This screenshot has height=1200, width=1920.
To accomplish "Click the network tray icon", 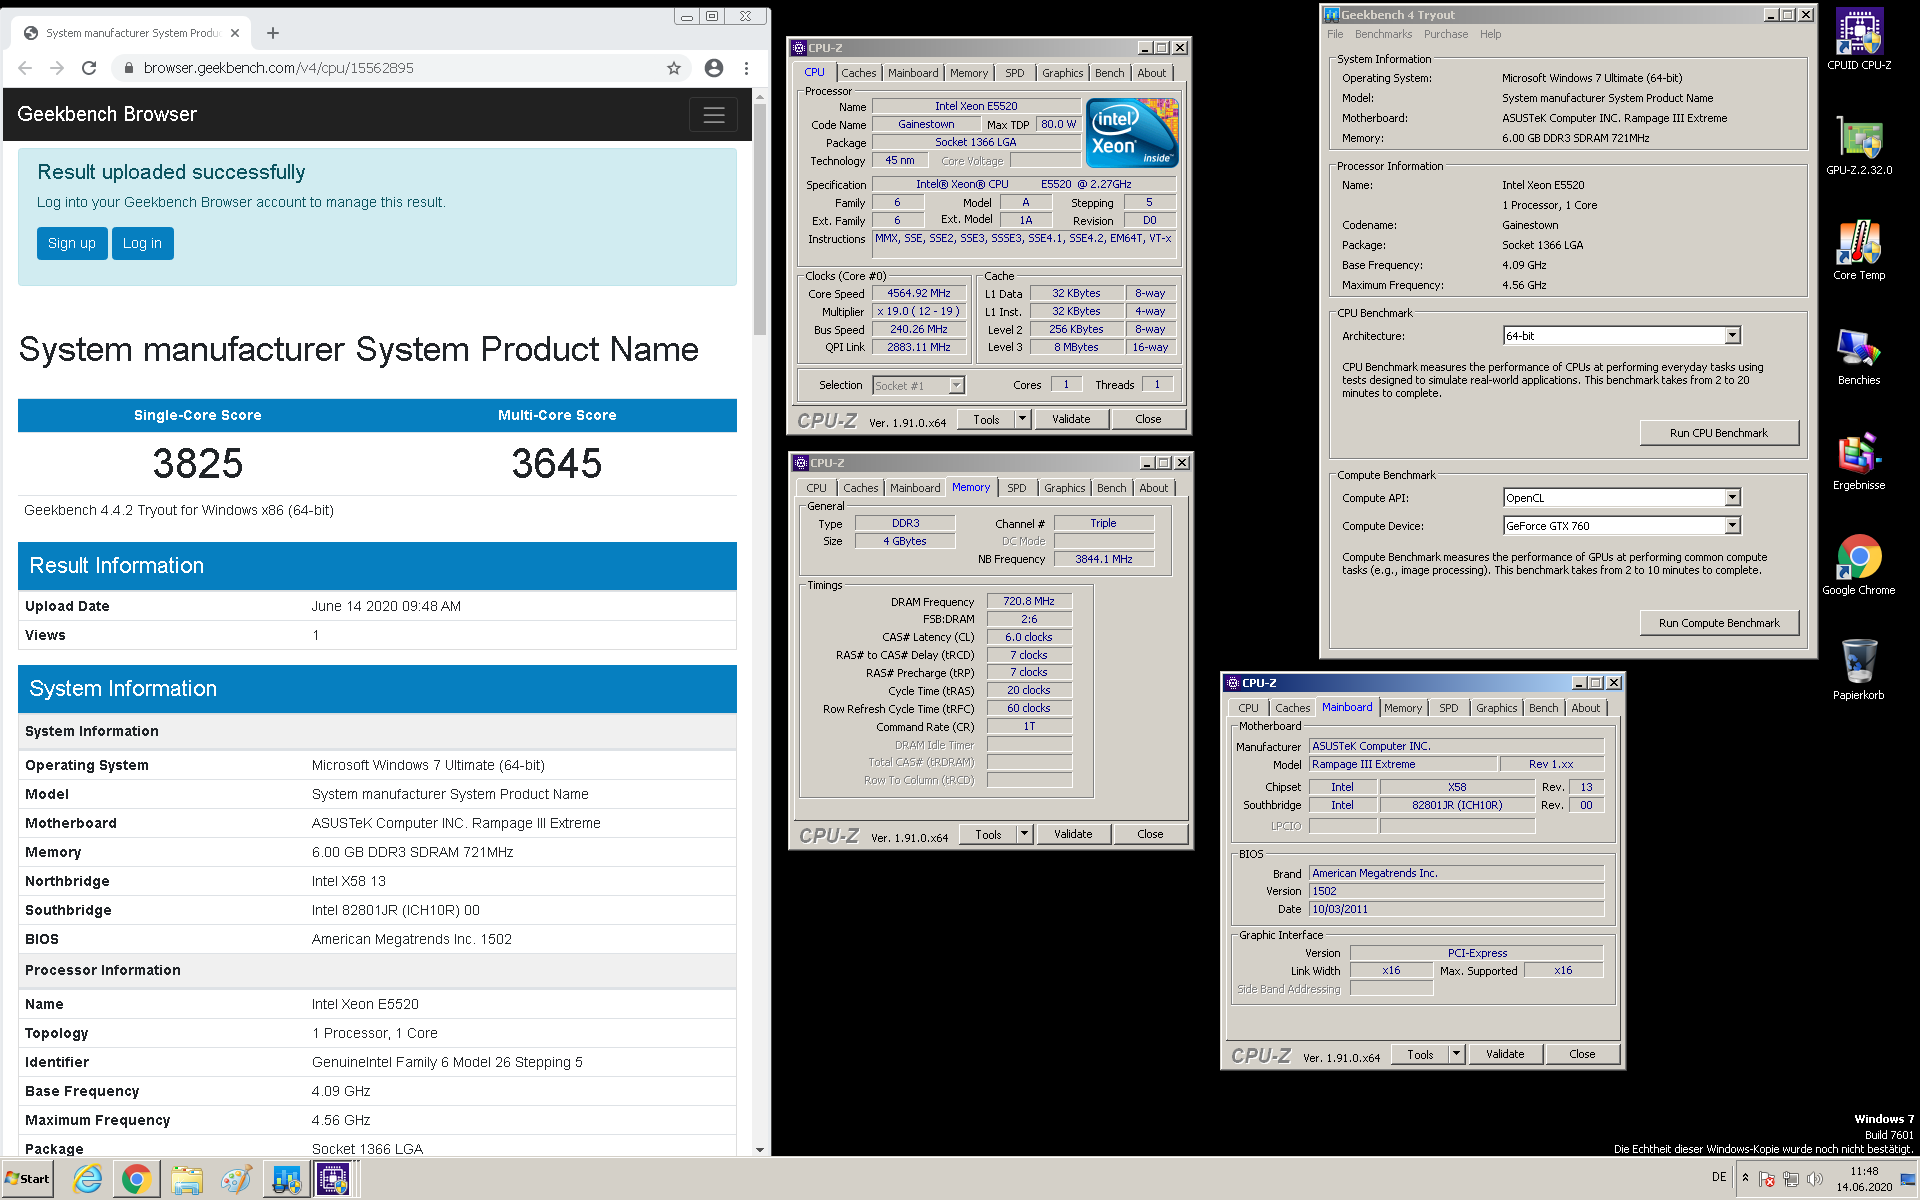I will click(x=1790, y=1179).
